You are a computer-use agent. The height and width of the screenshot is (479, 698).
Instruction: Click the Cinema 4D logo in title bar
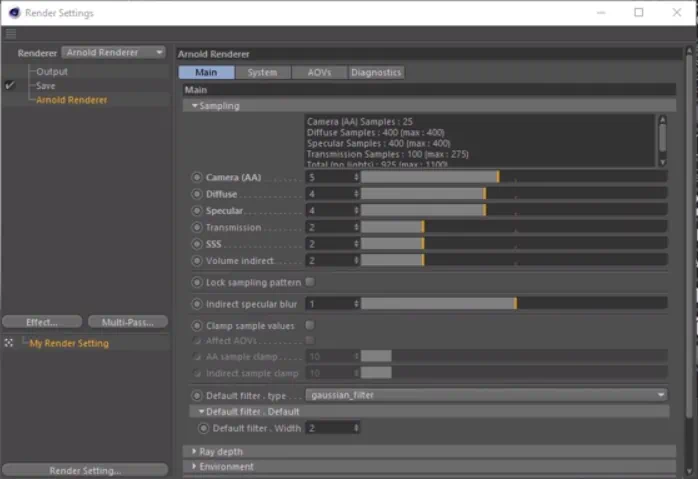[x=14, y=13]
